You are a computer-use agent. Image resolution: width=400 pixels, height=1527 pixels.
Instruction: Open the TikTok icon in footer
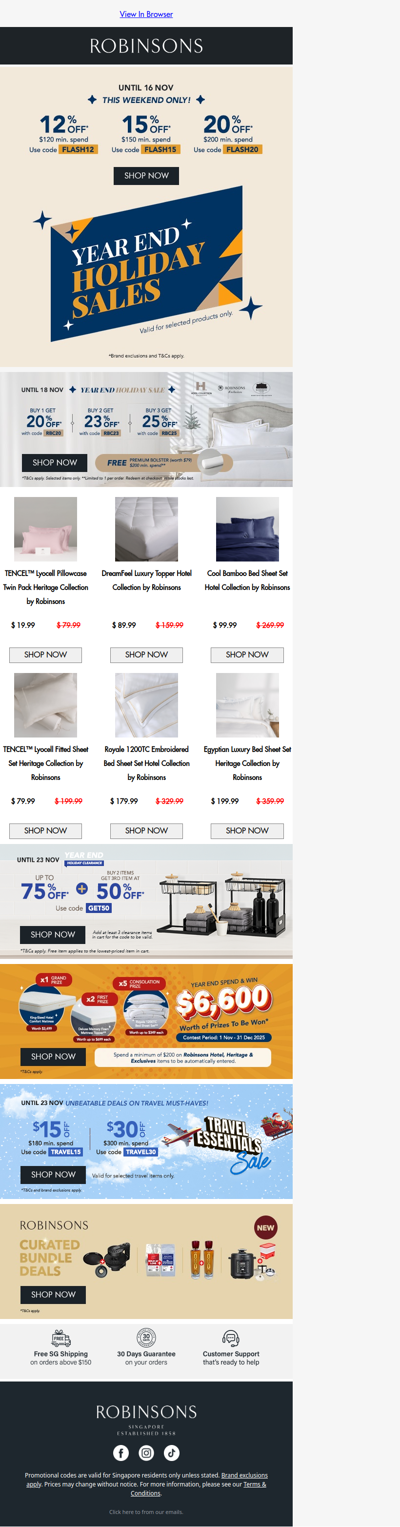pos(172,1452)
